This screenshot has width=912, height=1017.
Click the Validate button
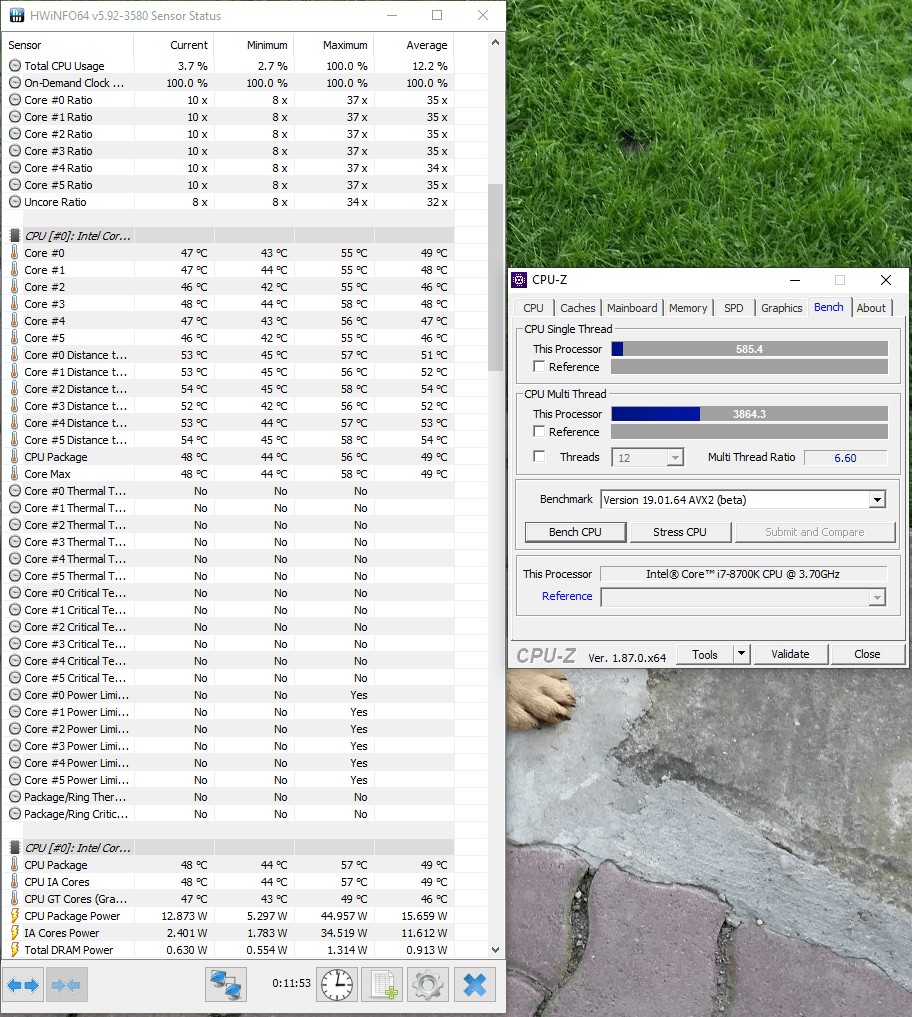coord(790,654)
